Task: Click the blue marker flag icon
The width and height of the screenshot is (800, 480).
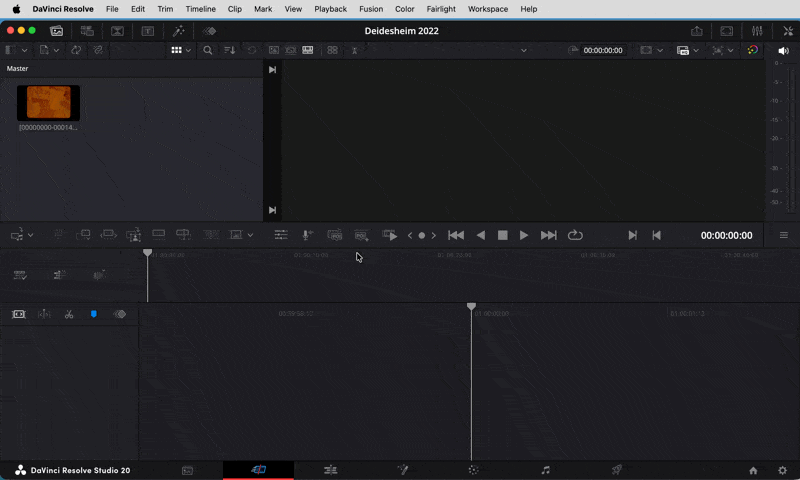Action: click(x=93, y=314)
